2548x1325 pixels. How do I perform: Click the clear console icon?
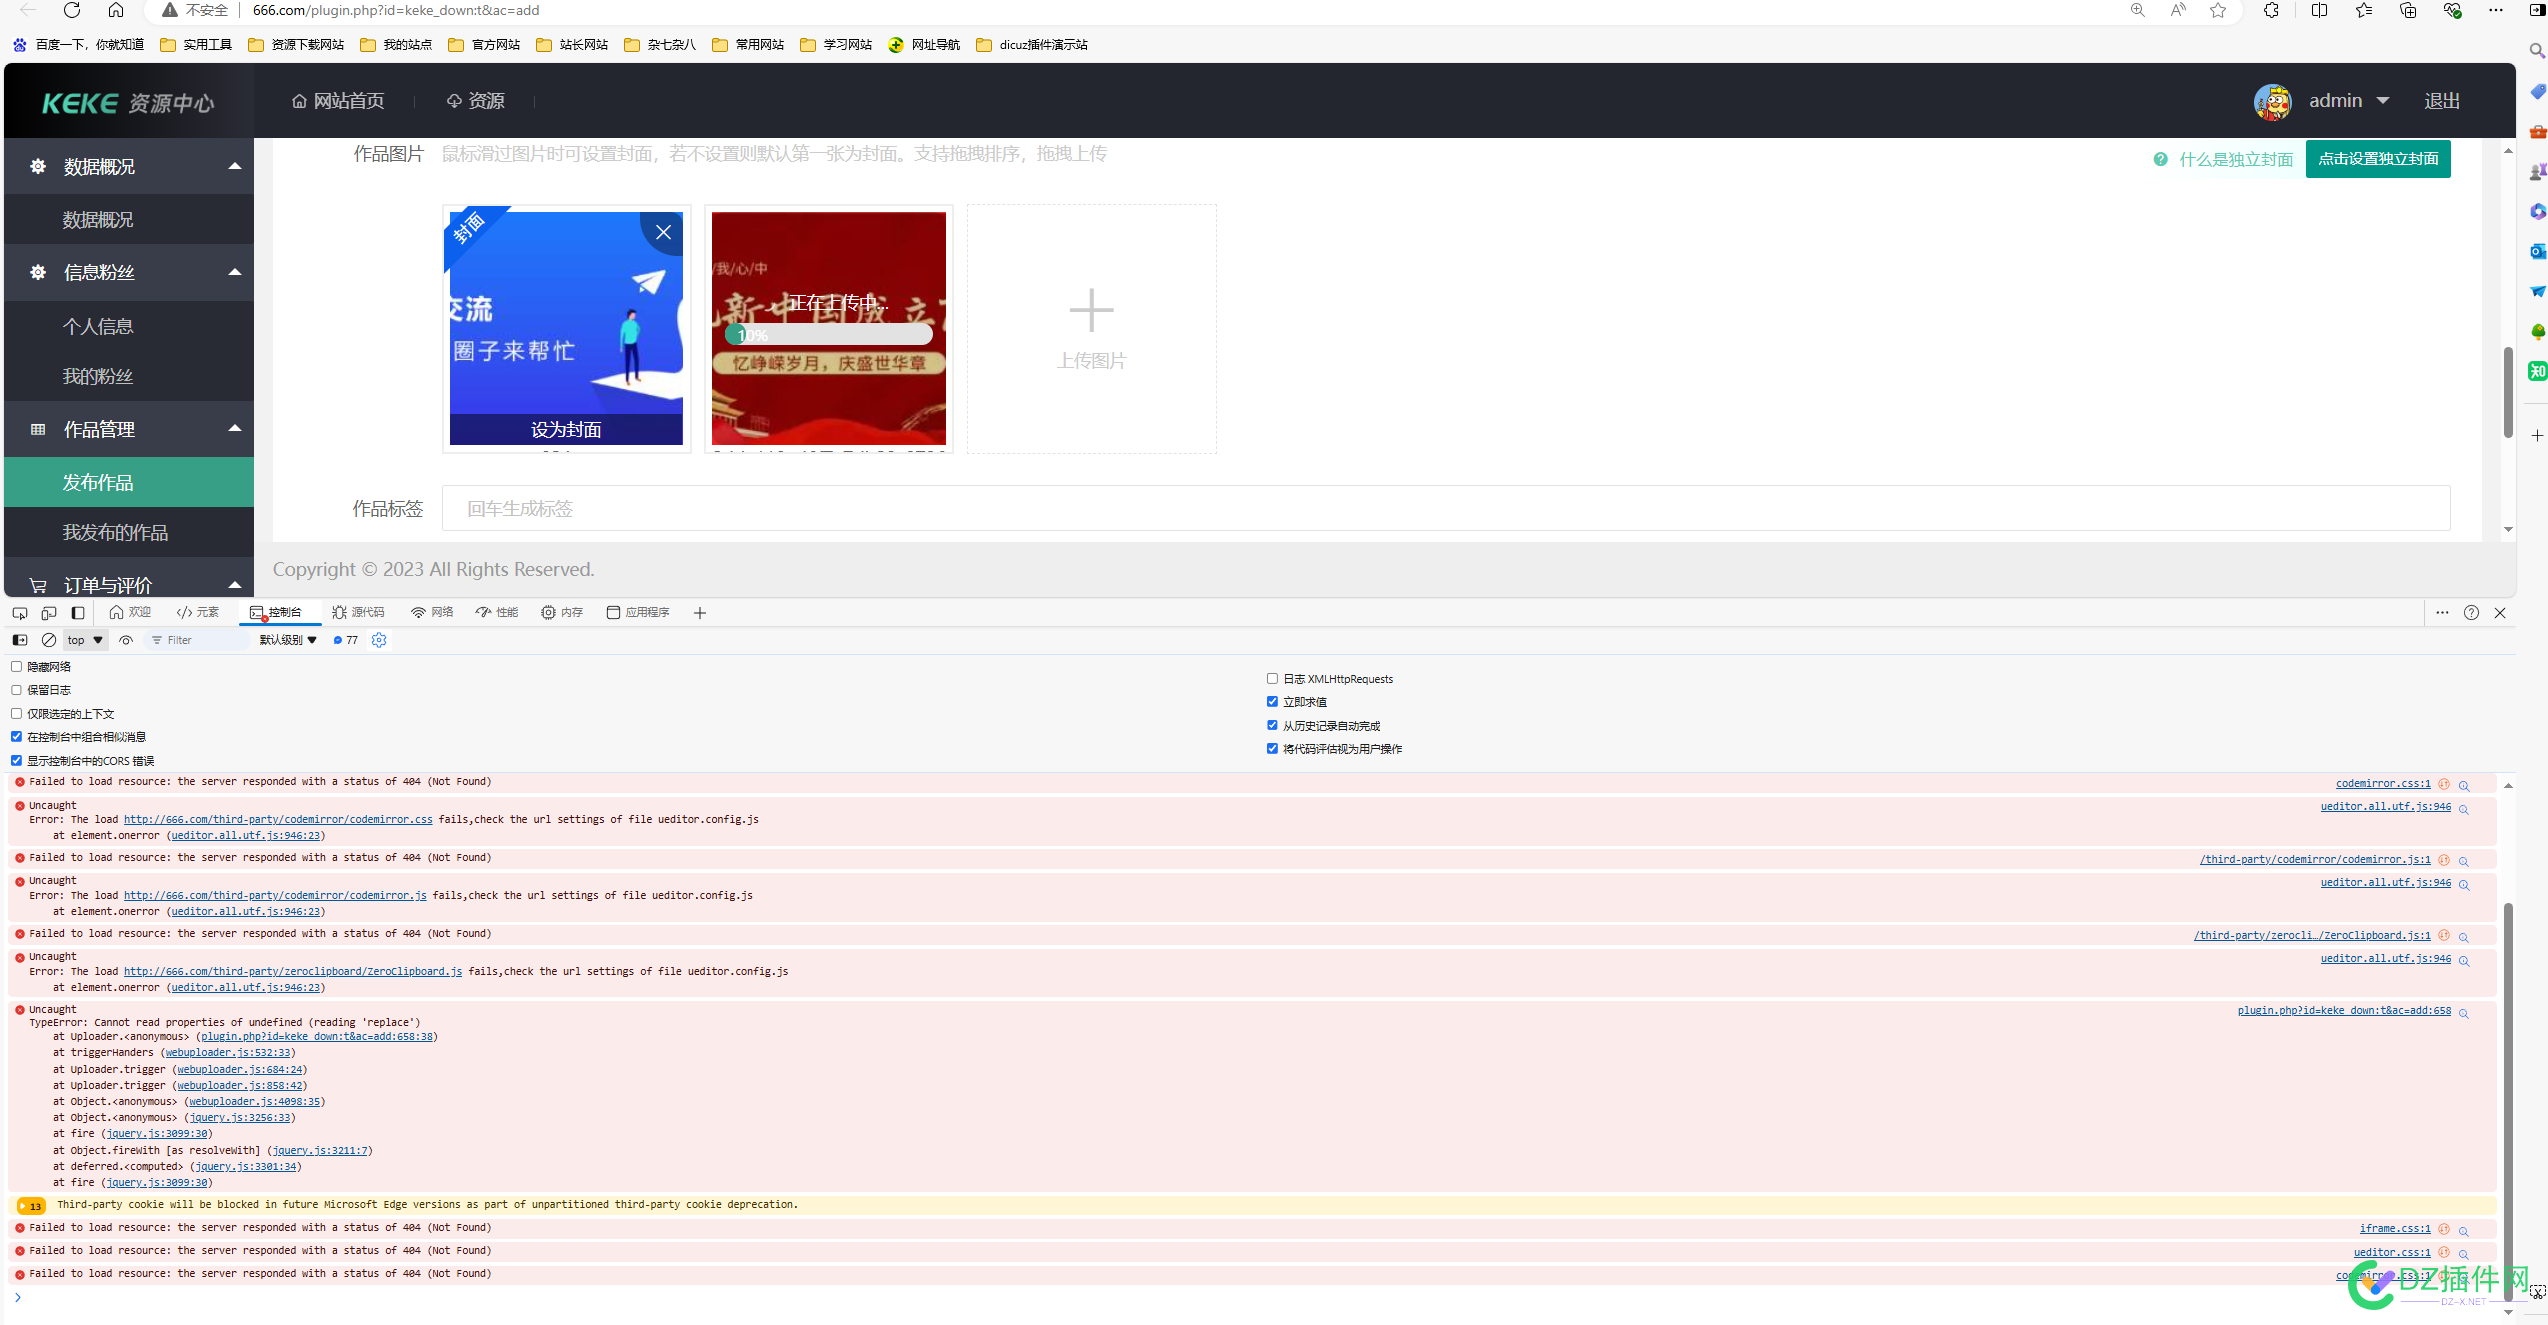coord(49,640)
